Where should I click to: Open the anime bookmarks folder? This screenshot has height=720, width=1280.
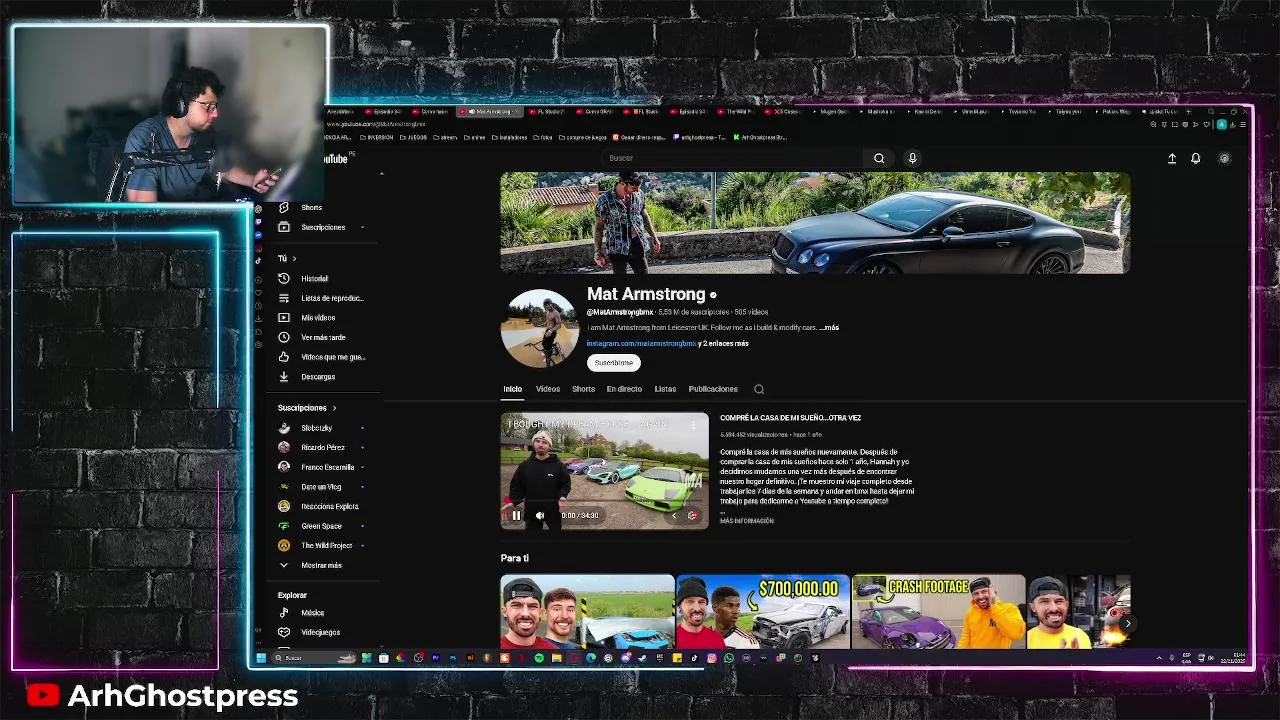click(x=473, y=137)
